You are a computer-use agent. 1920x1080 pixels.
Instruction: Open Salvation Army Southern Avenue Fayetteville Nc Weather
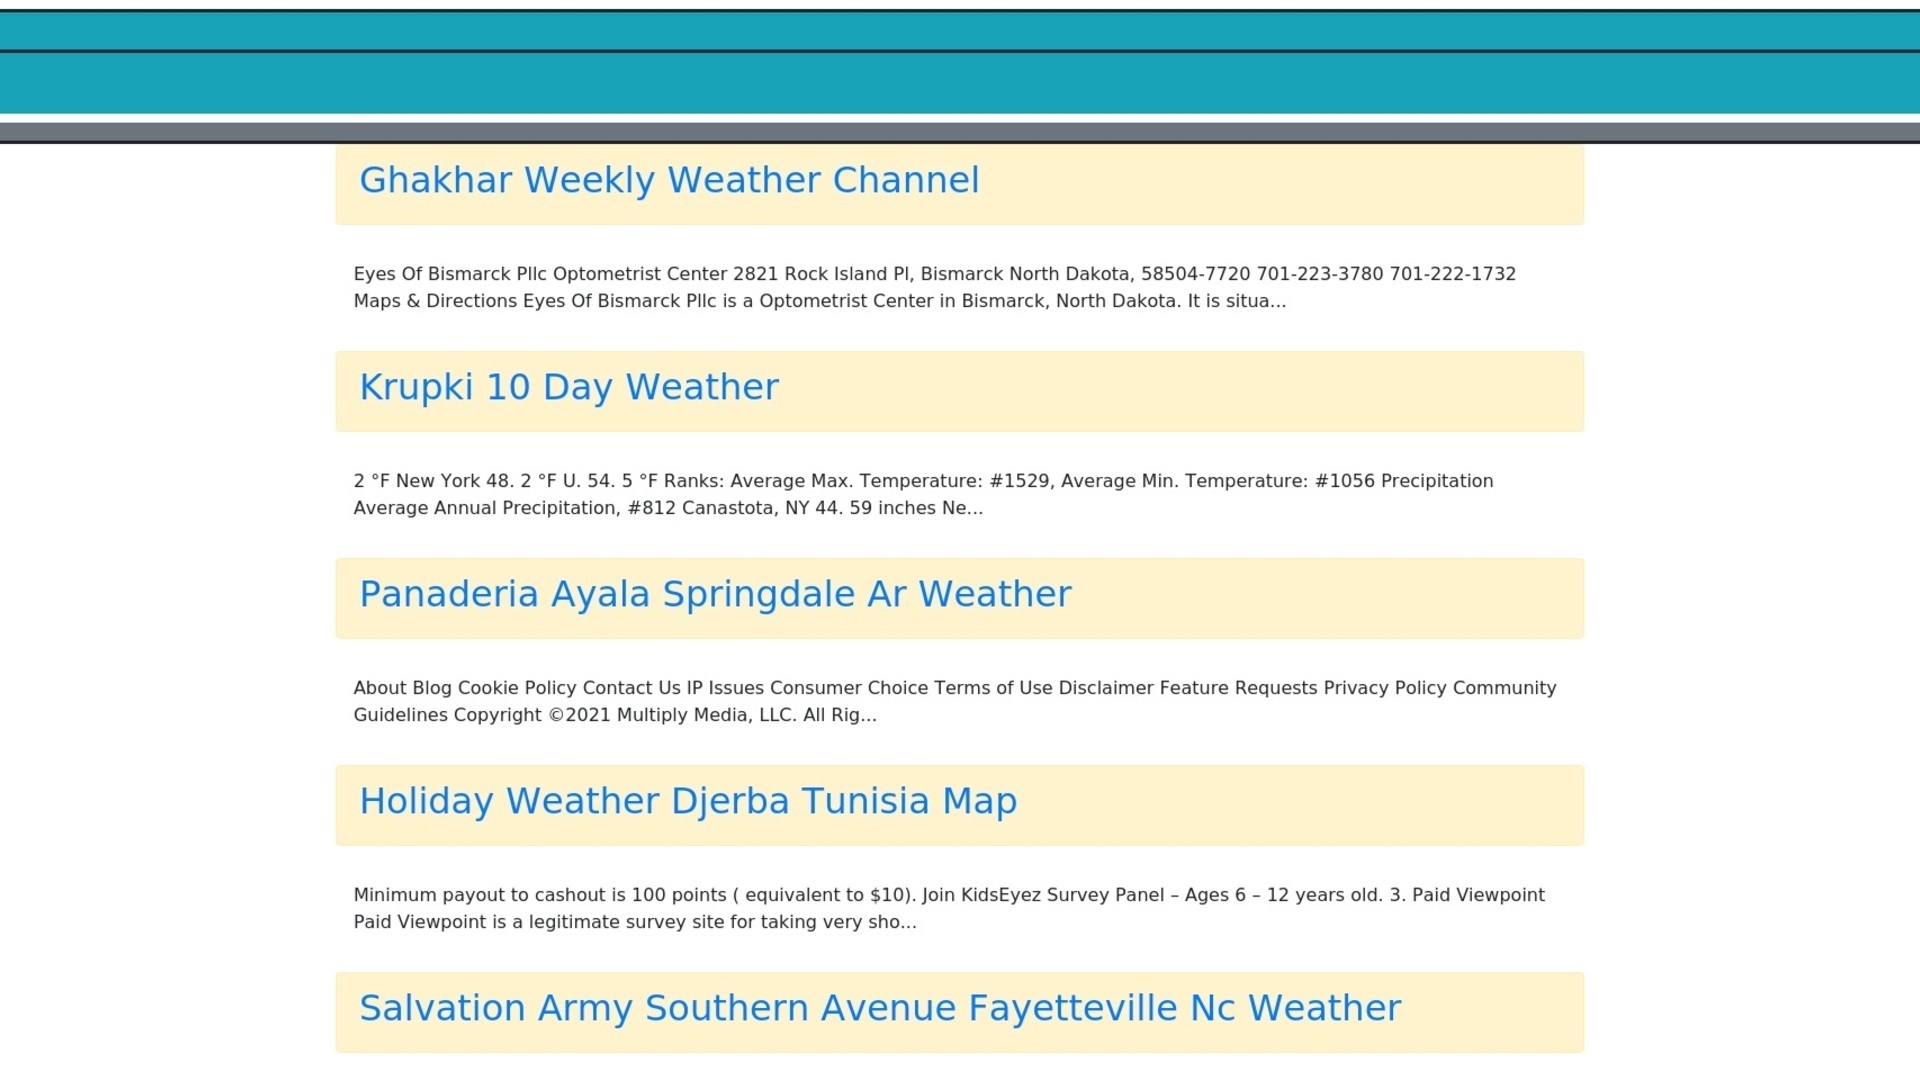tap(880, 1008)
